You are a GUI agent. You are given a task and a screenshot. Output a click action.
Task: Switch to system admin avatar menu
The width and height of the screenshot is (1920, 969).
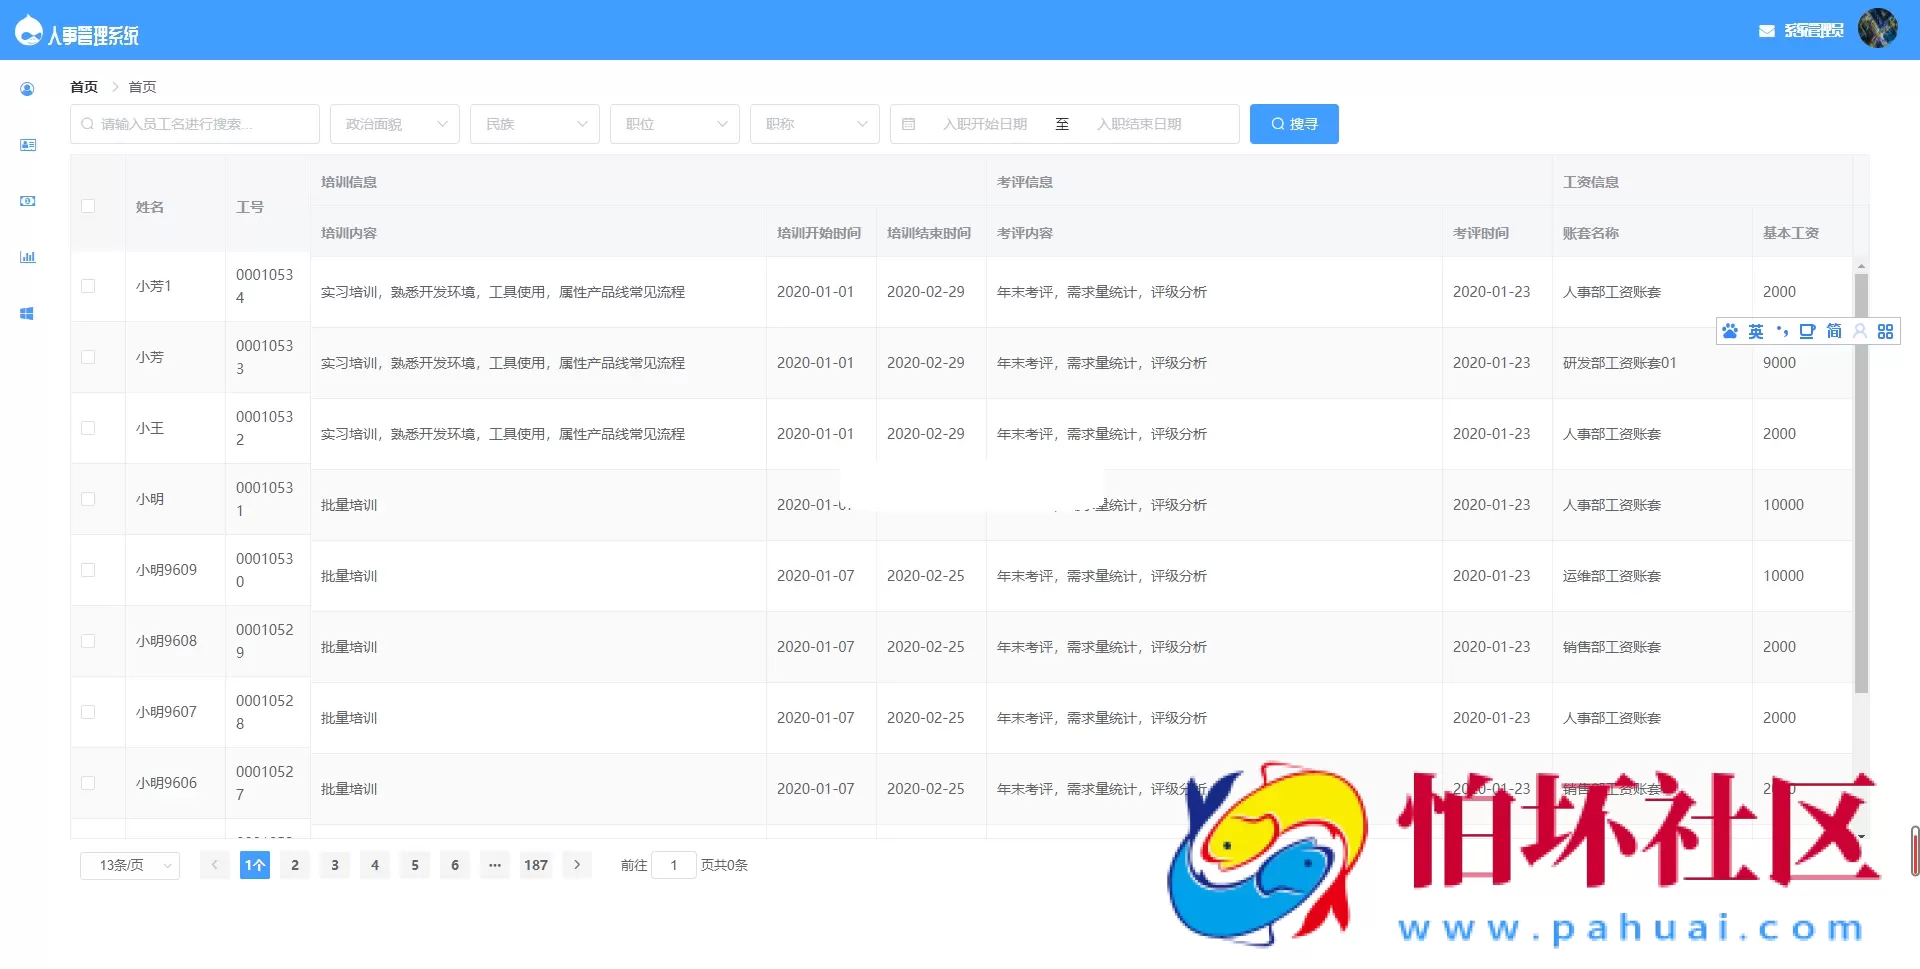(x=1878, y=29)
